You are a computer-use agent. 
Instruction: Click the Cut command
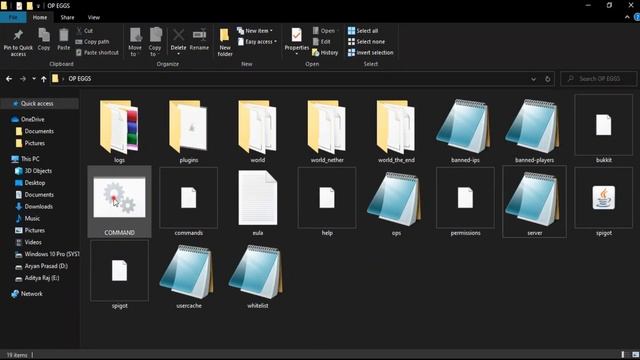[84, 31]
